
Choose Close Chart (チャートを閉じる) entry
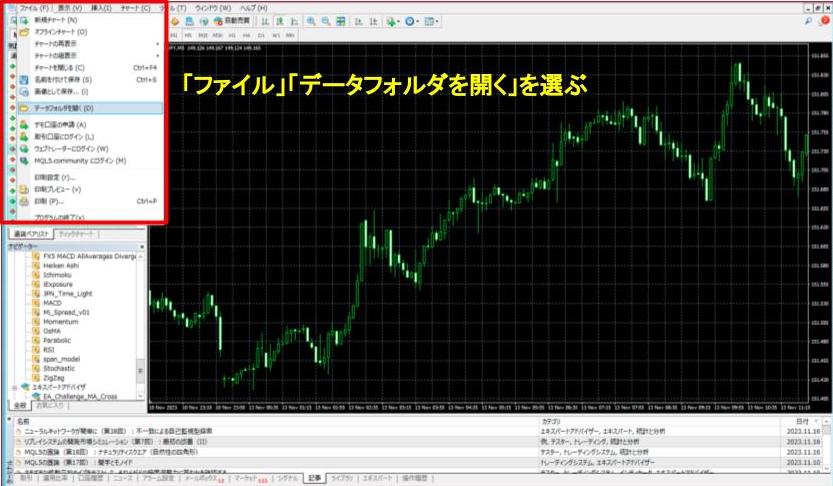(89, 67)
